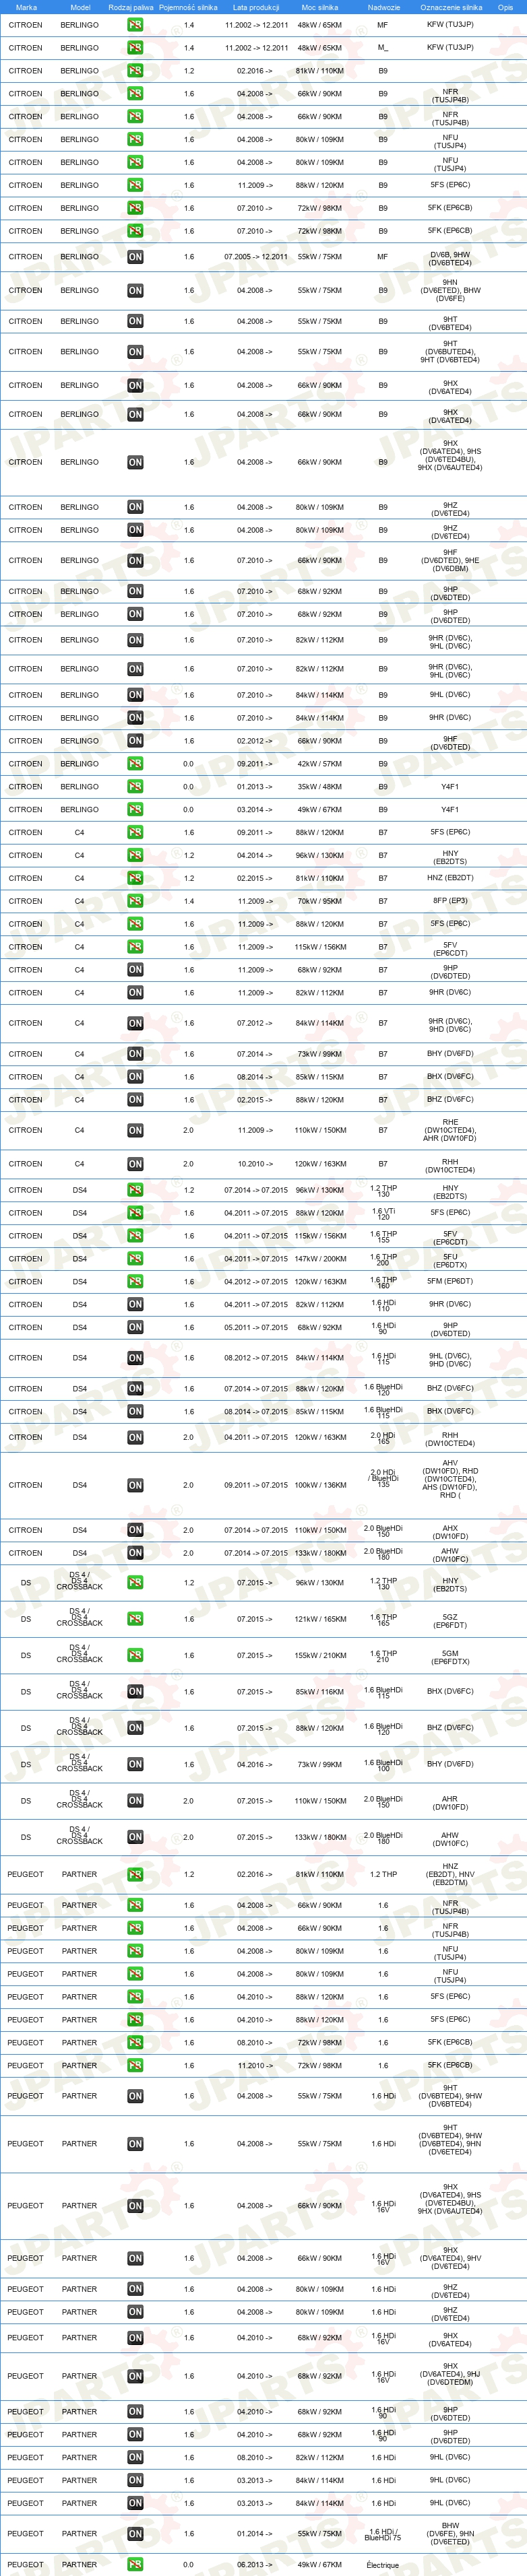Click the '1.6 THP 200' body cell
The image size is (527, 2576).
[383, 1259]
